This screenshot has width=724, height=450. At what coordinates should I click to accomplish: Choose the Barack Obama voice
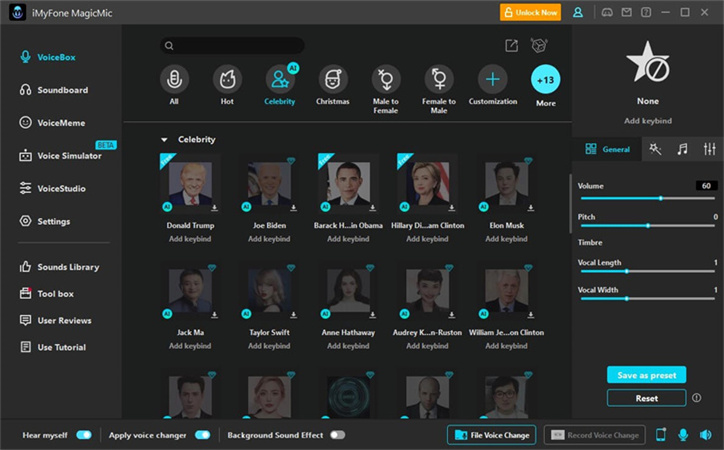[348, 183]
